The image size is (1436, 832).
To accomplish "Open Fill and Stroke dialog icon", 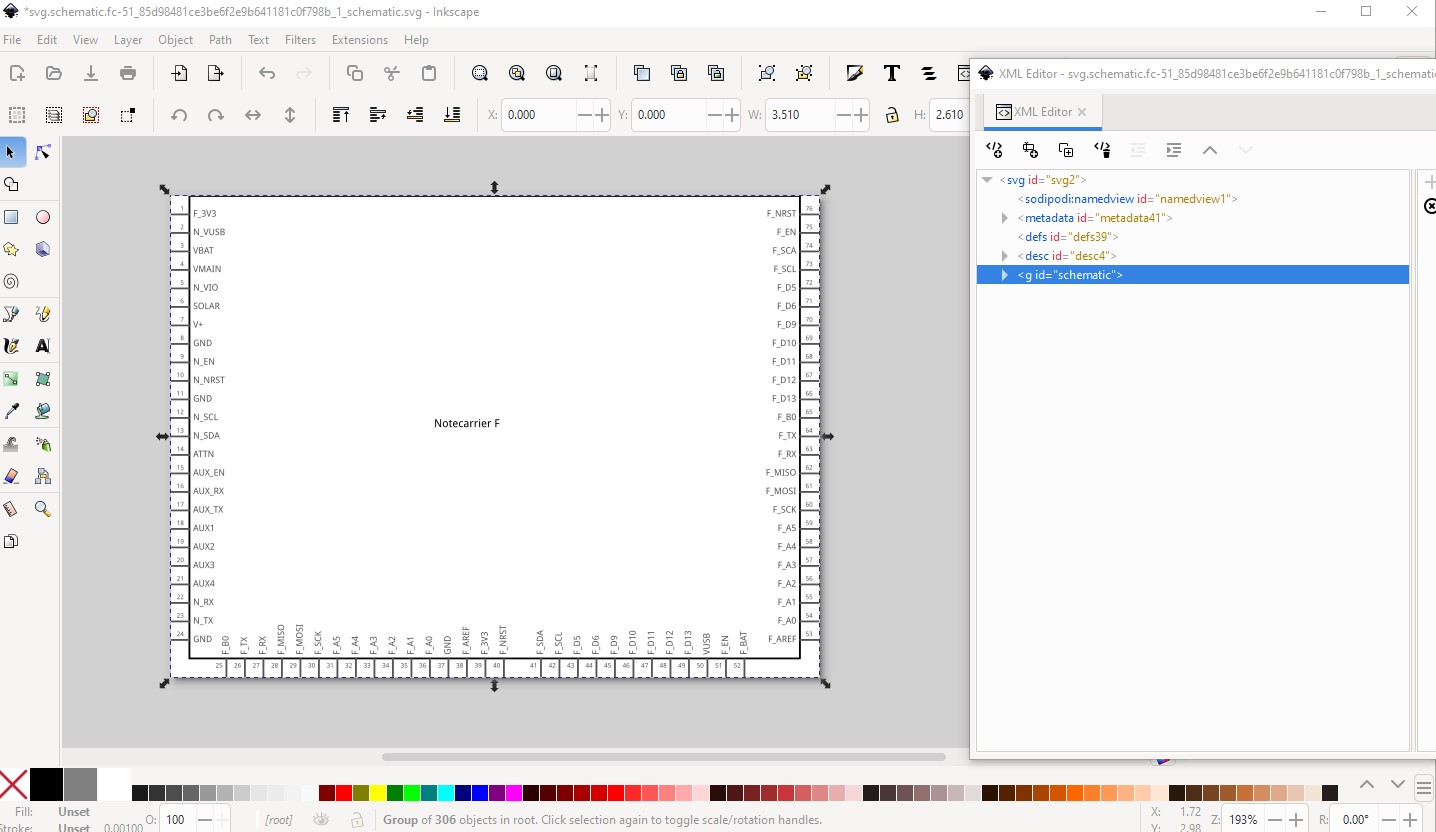I will [855, 73].
